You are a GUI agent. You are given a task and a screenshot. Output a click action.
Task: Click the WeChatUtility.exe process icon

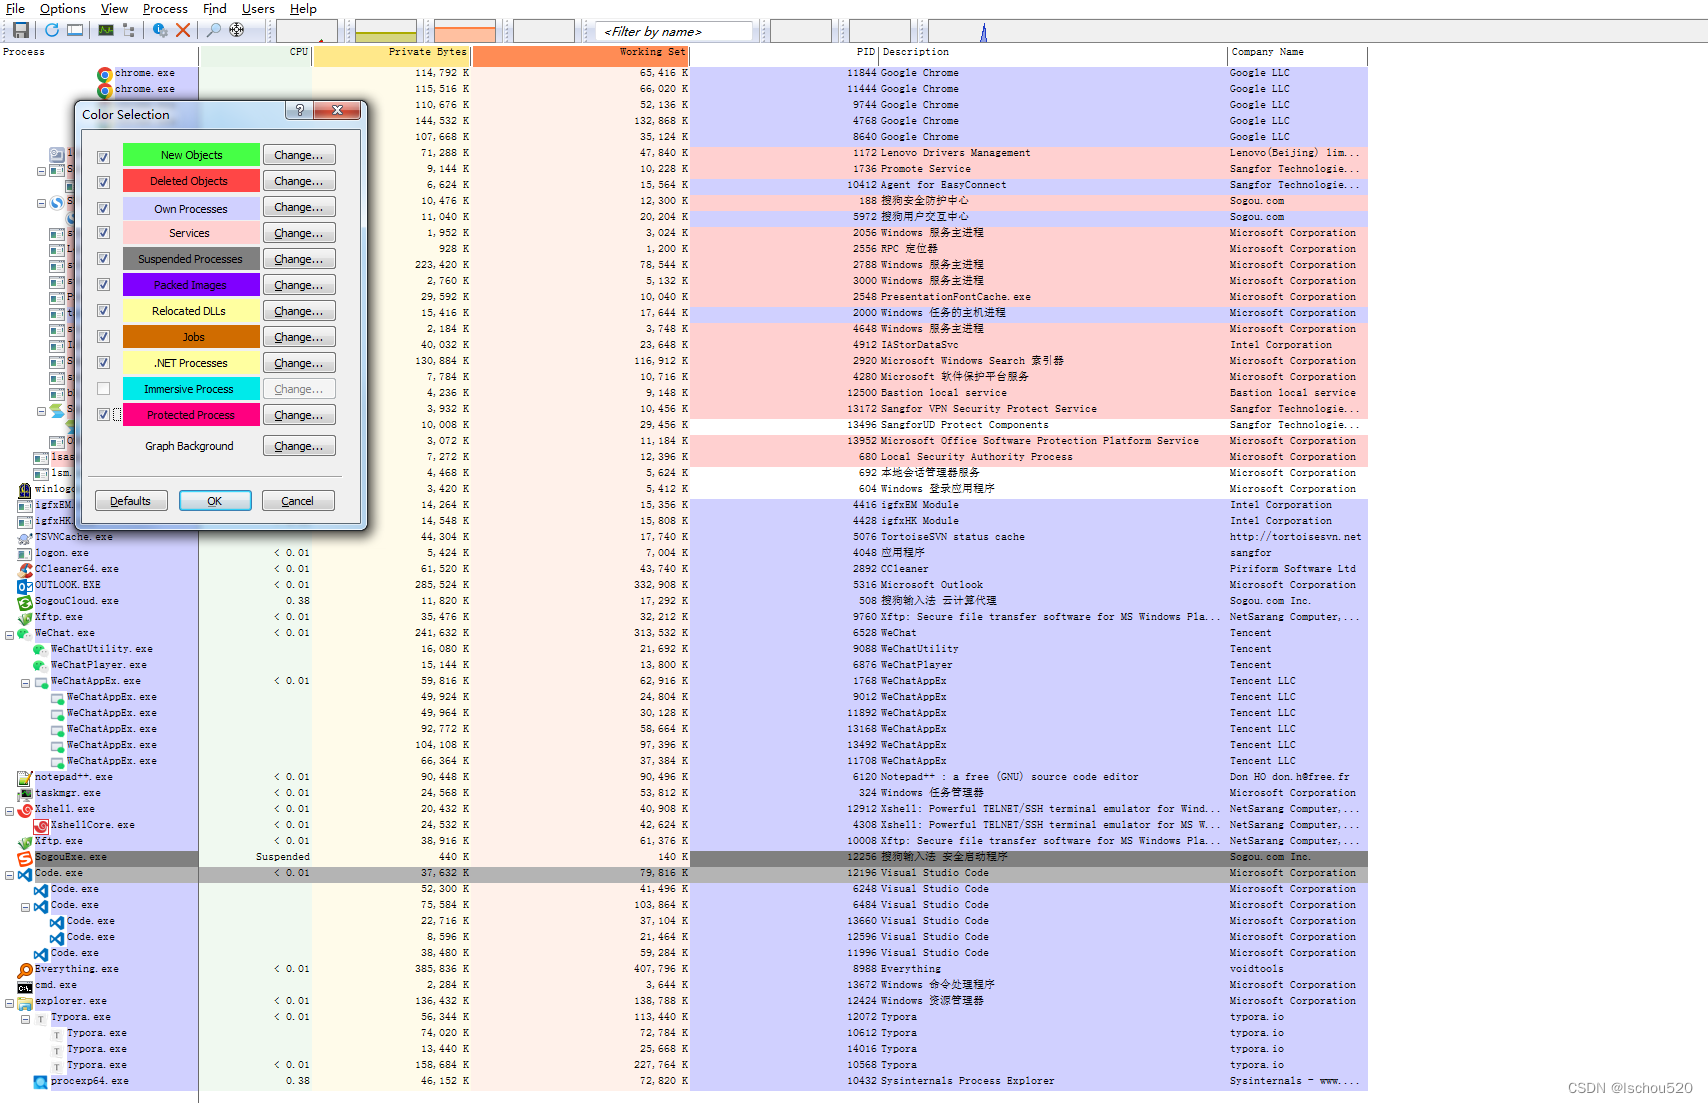[40, 649]
